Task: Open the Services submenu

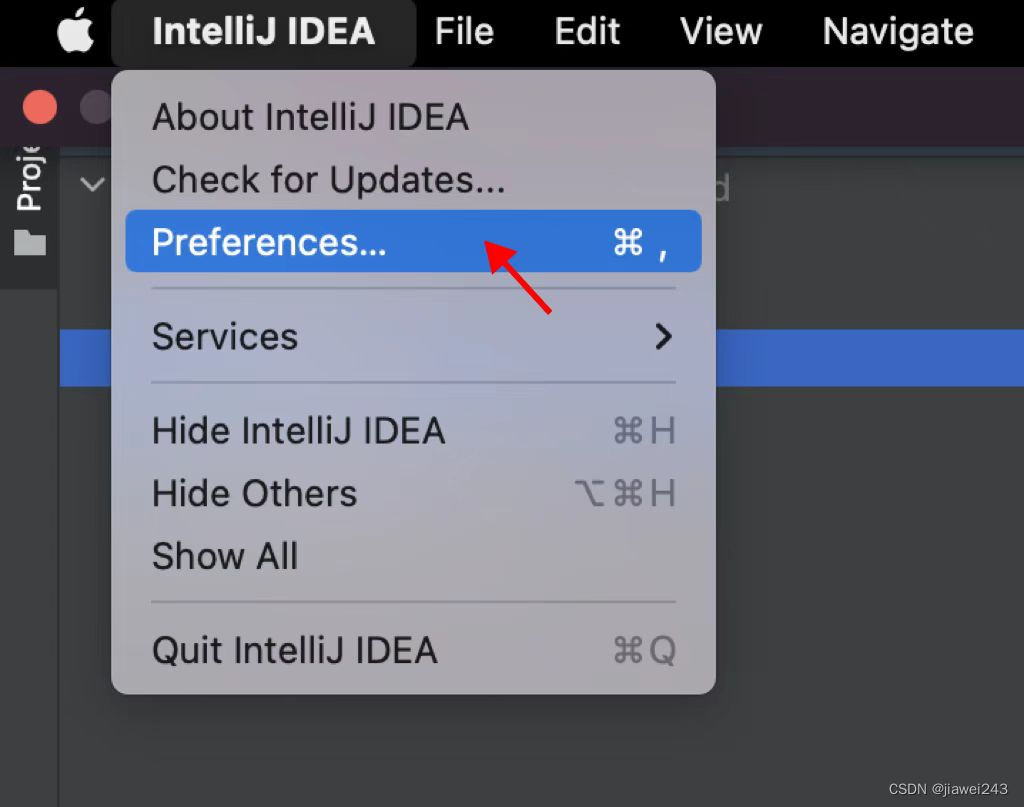Action: click(225, 337)
